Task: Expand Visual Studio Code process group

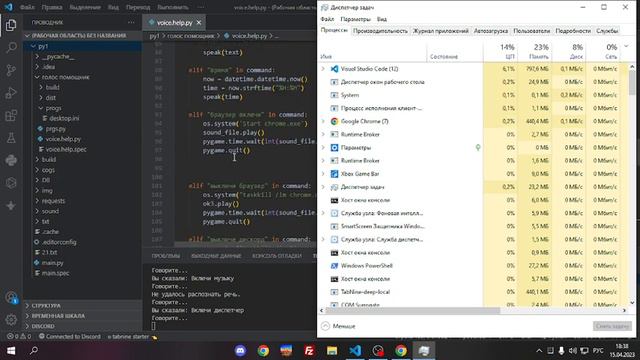Action: click(323, 69)
